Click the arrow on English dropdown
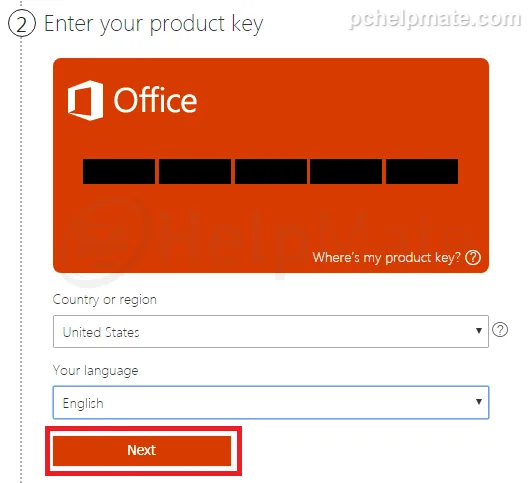Viewport: 531px width, 483px height. coord(479,402)
